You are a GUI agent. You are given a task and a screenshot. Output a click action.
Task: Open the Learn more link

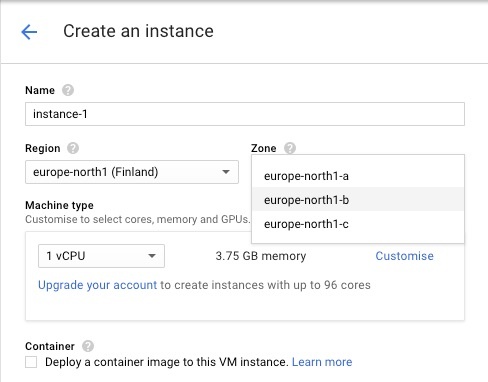322,362
